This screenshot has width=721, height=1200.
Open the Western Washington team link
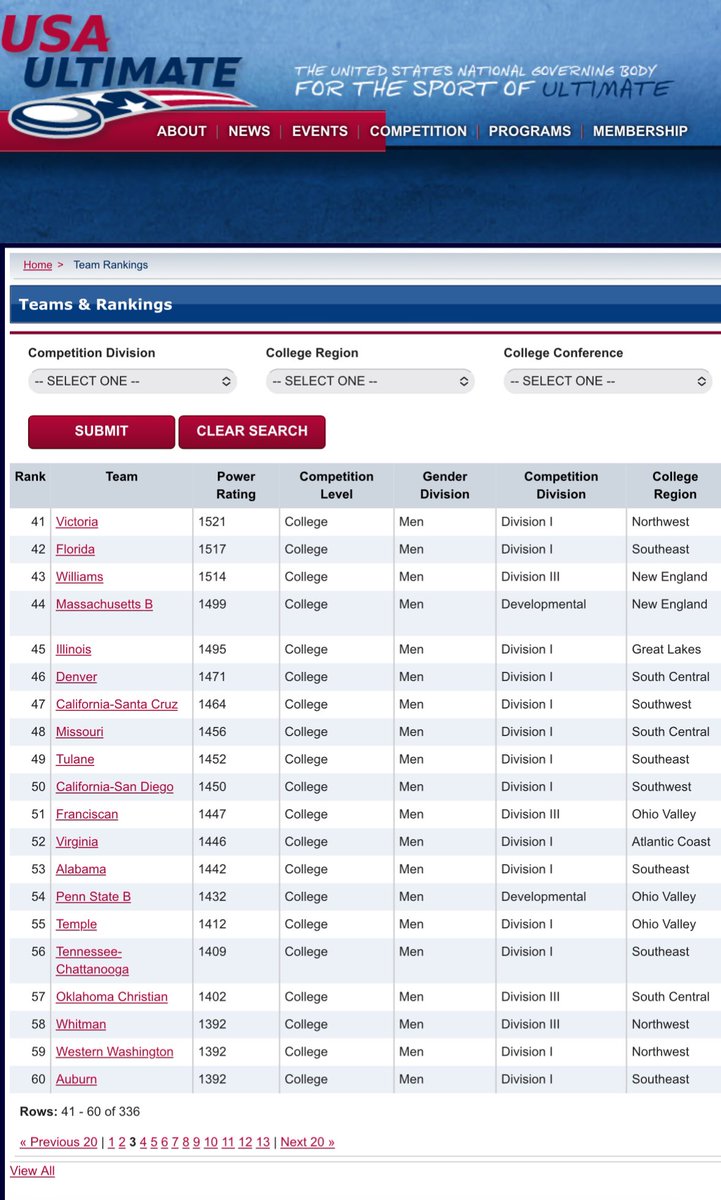click(x=114, y=1052)
